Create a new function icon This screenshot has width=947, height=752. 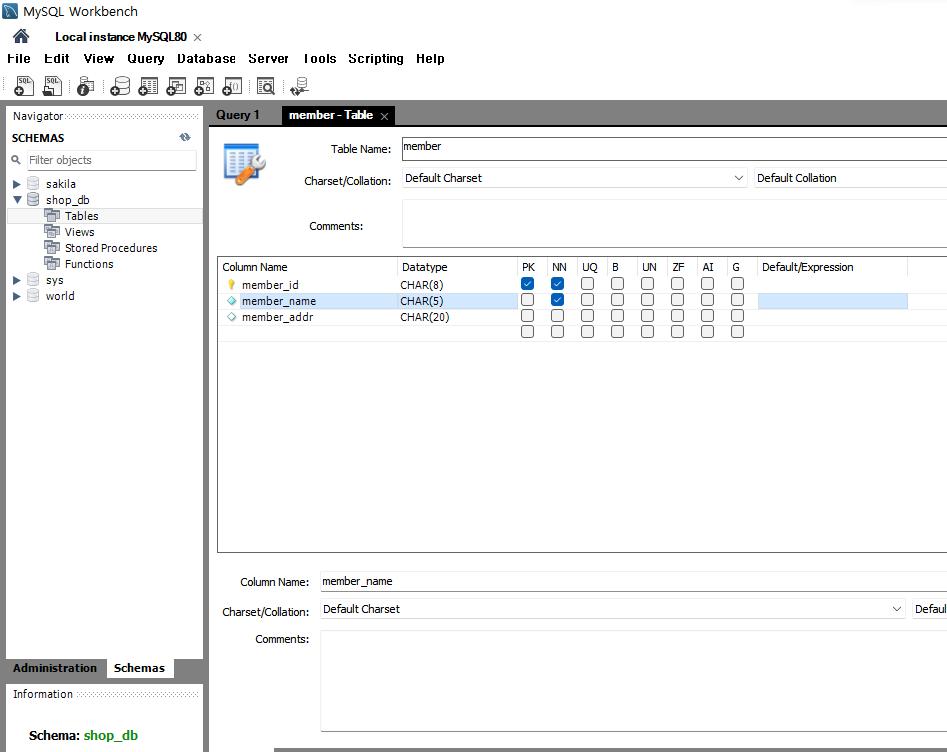pyautogui.click(x=232, y=86)
